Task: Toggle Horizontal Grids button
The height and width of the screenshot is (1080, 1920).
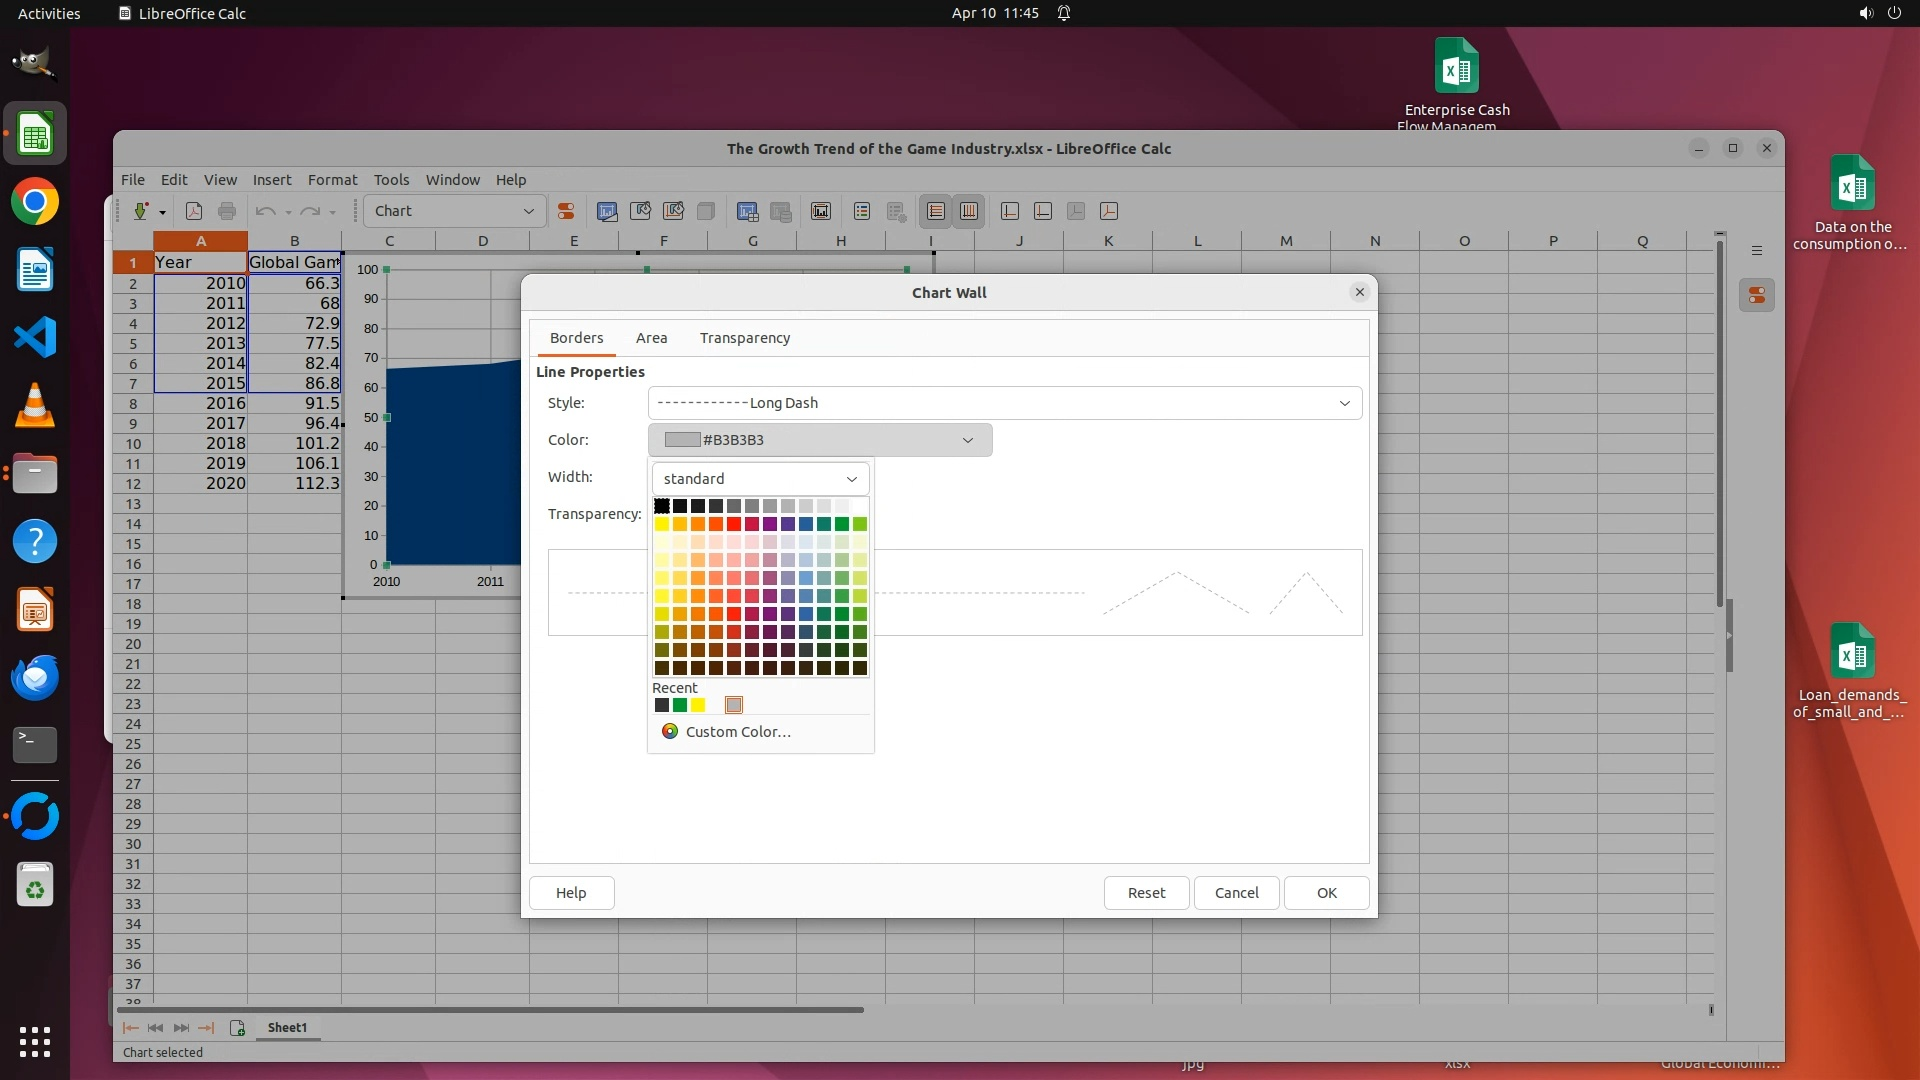Action: pyautogui.click(x=936, y=211)
